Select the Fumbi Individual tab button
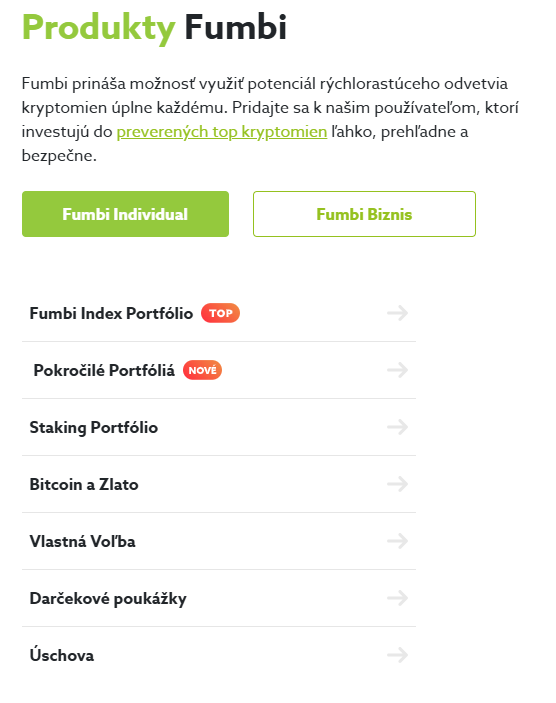This screenshot has height=703, width=556. point(126,214)
